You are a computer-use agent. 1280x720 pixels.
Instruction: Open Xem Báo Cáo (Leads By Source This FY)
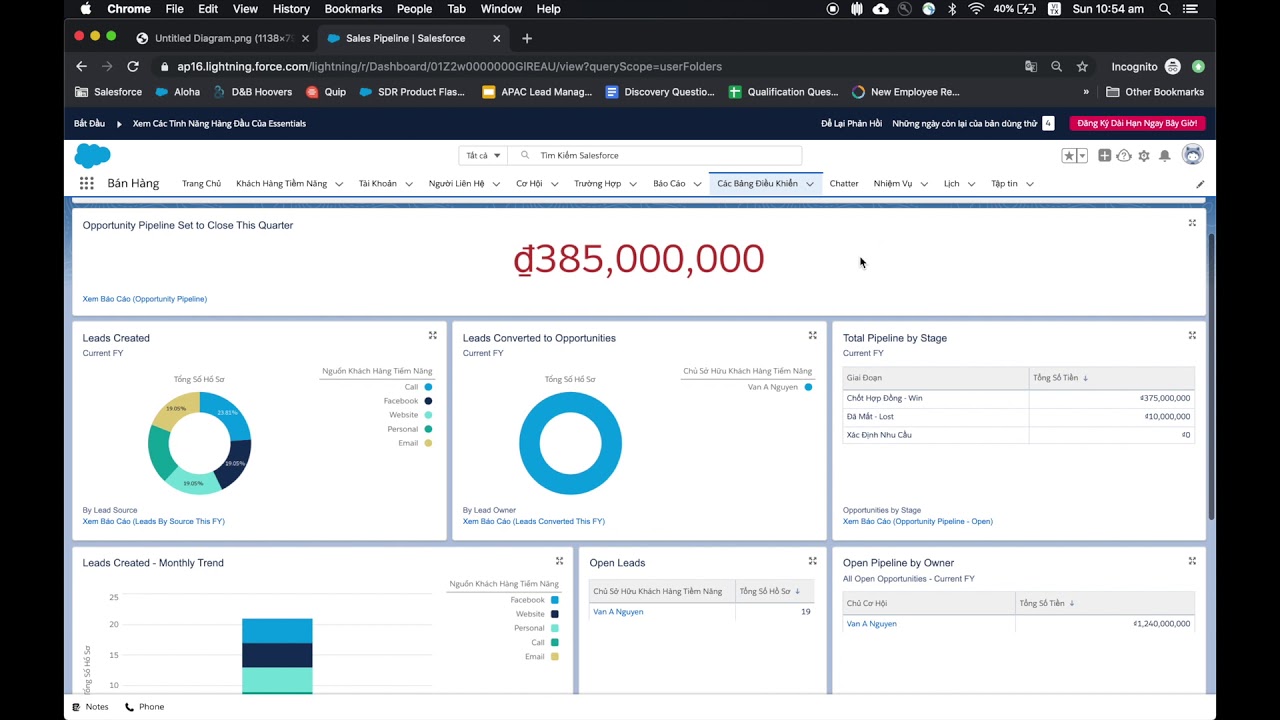point(154,521)
